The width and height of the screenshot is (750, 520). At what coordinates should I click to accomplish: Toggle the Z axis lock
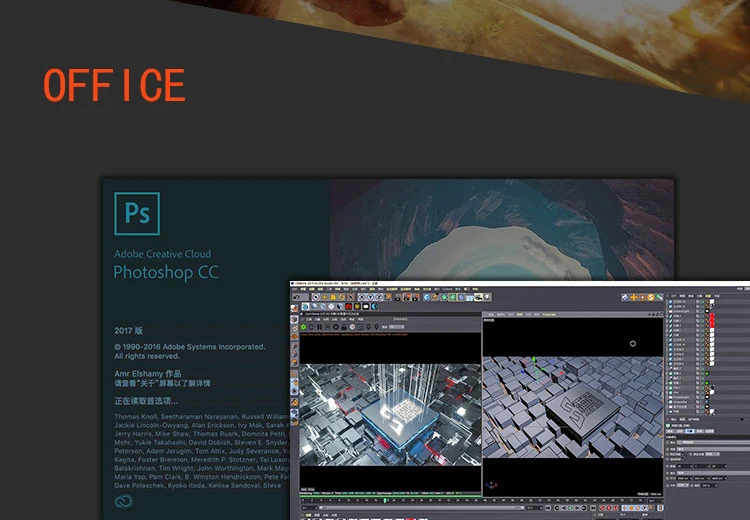[x=379, y=297]
